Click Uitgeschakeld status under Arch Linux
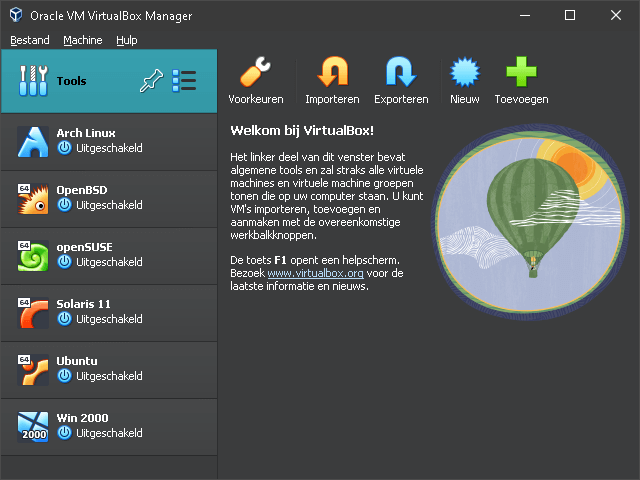640x480 pixels. pos(109,148)
